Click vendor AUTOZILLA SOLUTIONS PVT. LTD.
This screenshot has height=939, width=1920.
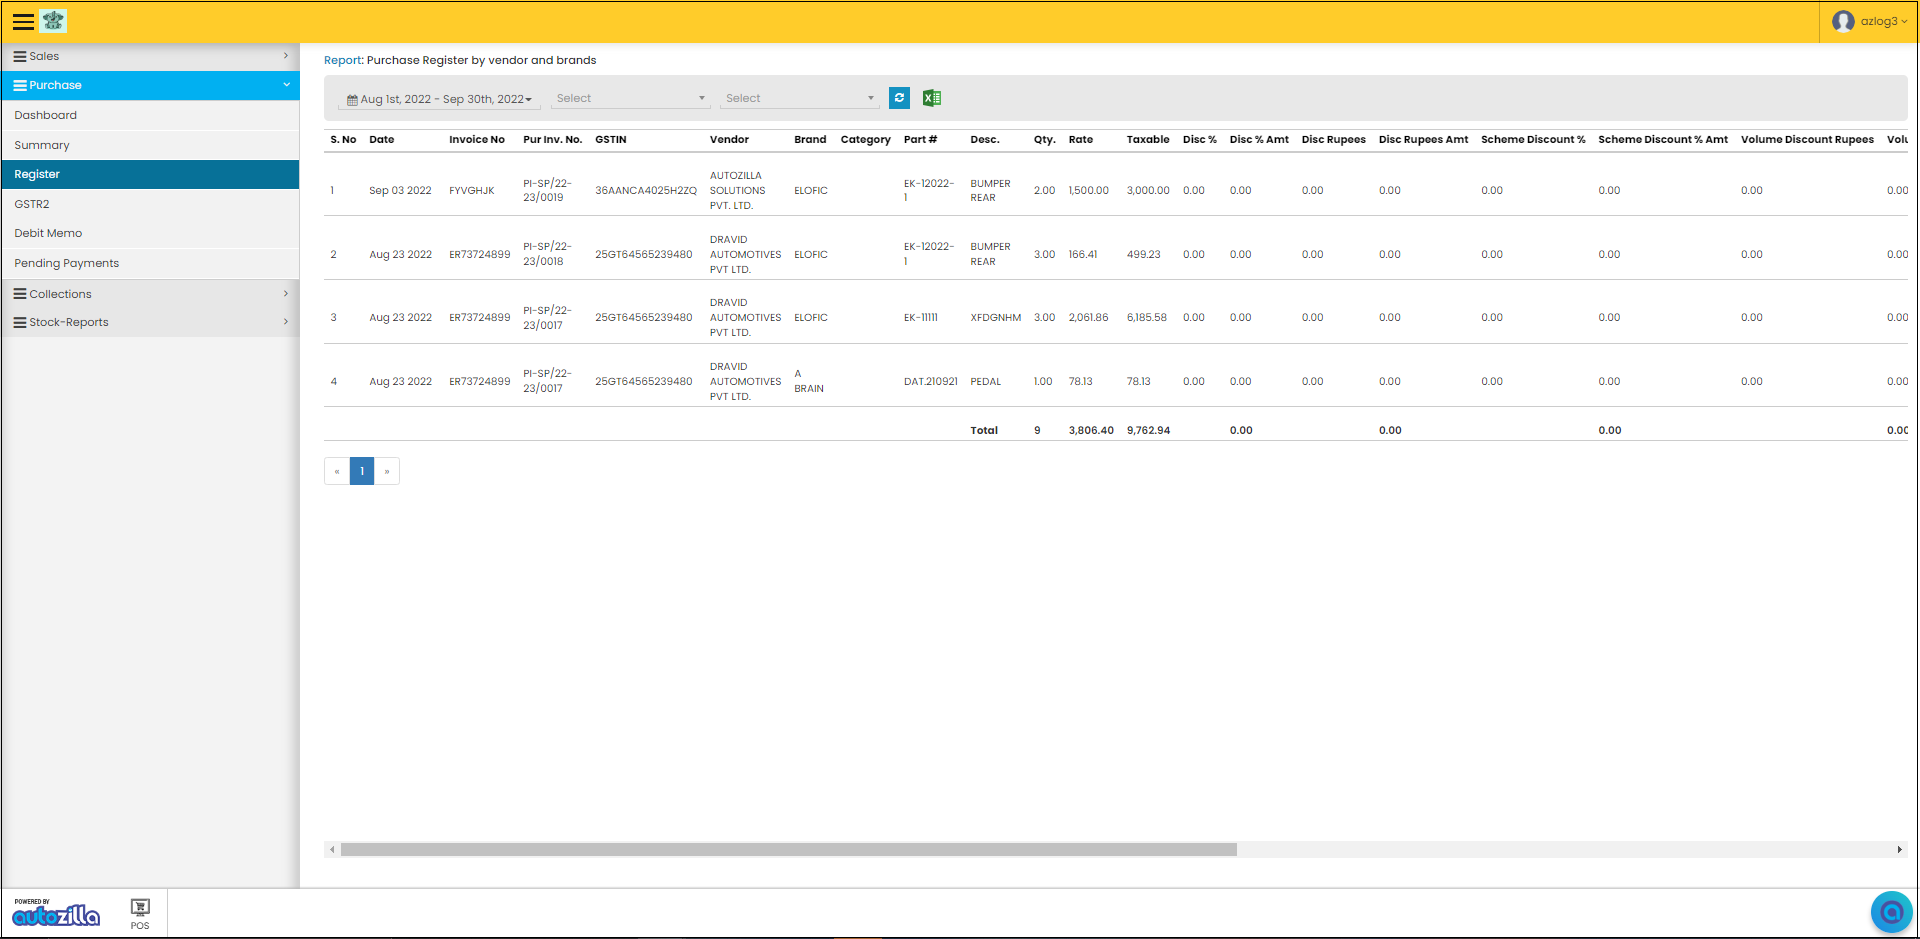point(738,190)
